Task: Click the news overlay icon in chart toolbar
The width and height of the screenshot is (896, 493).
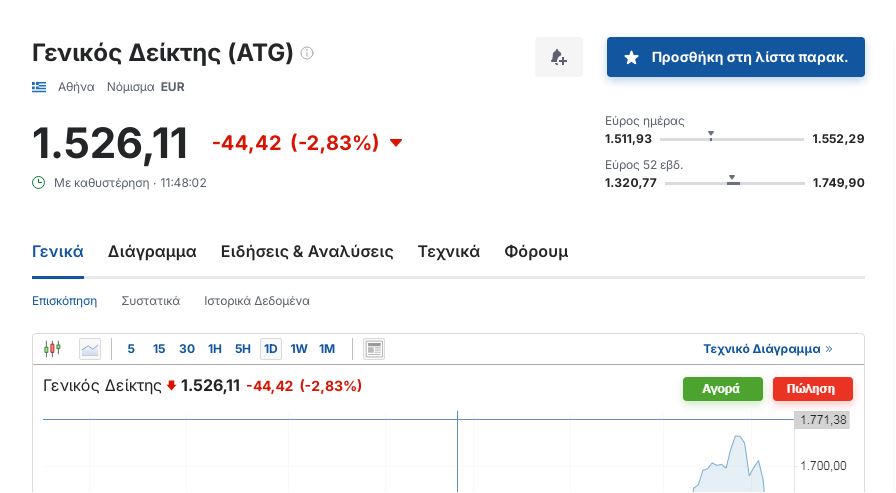Action: click(x=374, y=349)
